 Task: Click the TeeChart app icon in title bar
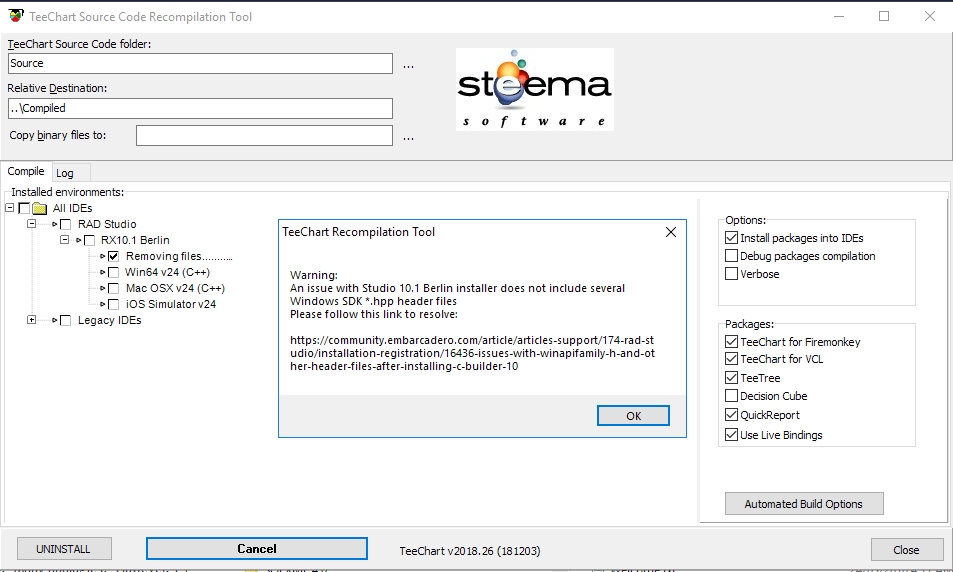(x=16, y=16)
